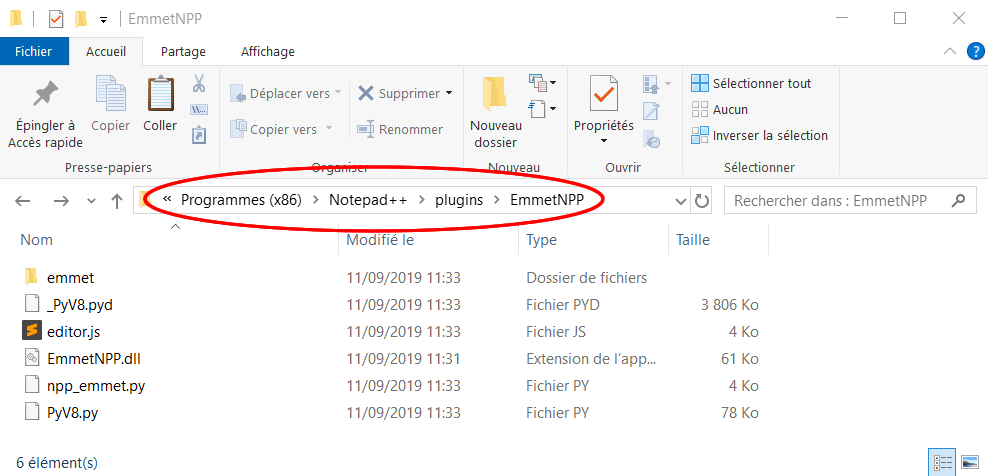Go up one folder level
Screen dimensions: 988x476
click(117, 201)
